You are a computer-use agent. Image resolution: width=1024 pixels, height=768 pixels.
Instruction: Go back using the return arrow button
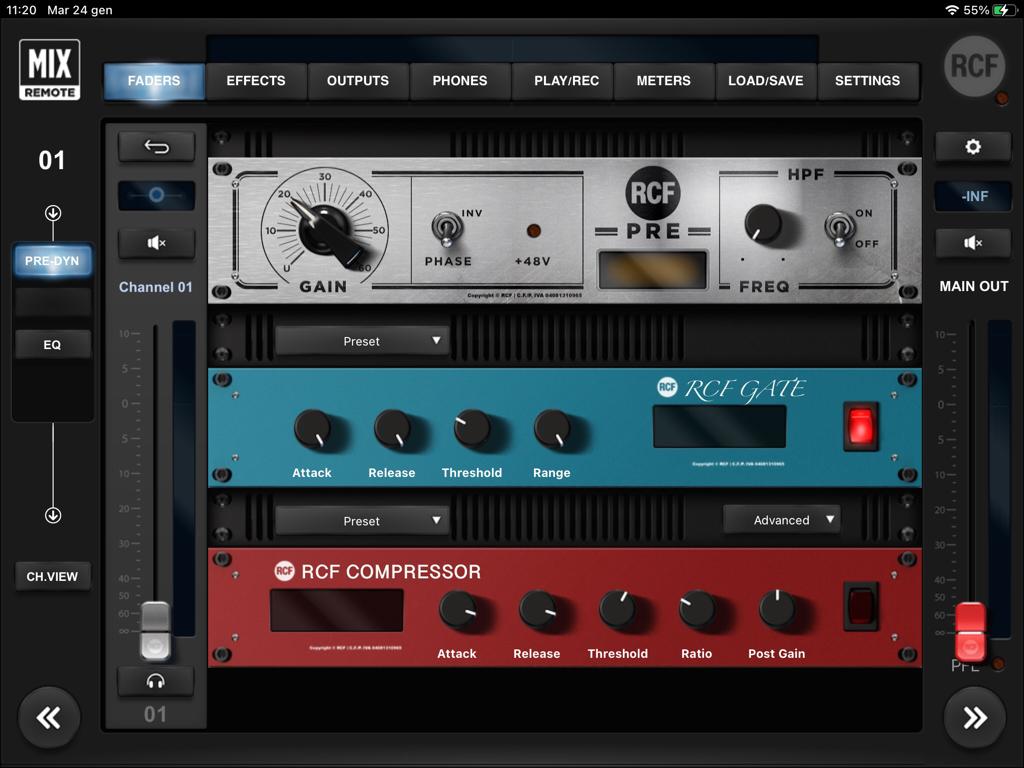click(x=157, y=146)
